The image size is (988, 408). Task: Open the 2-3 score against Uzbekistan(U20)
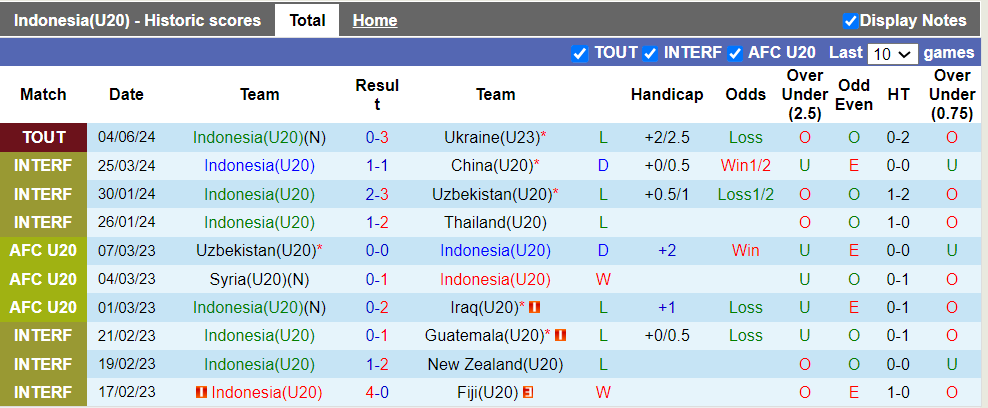point(377,194)
